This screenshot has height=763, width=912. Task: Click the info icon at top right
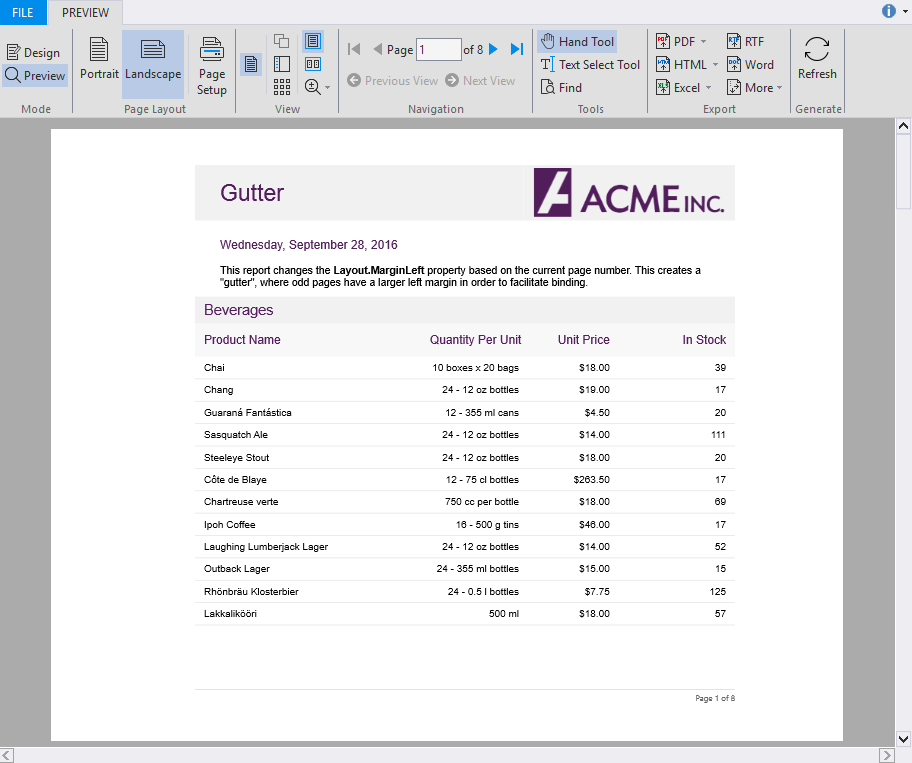tap(888, 11)
